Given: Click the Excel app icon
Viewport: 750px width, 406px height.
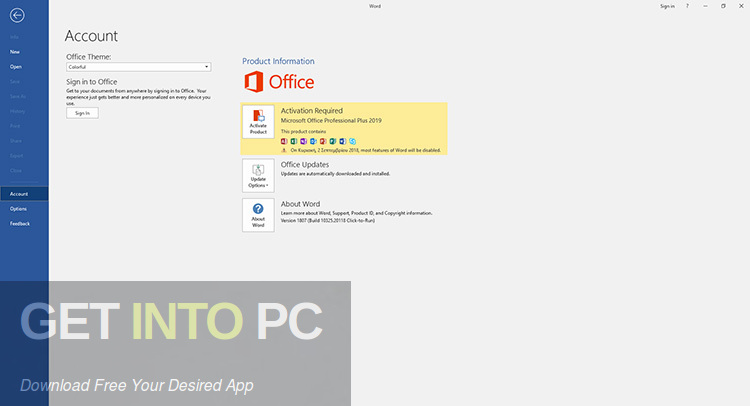Looking at the screenshot, I should pyautogui.click(x=294, y=141).
